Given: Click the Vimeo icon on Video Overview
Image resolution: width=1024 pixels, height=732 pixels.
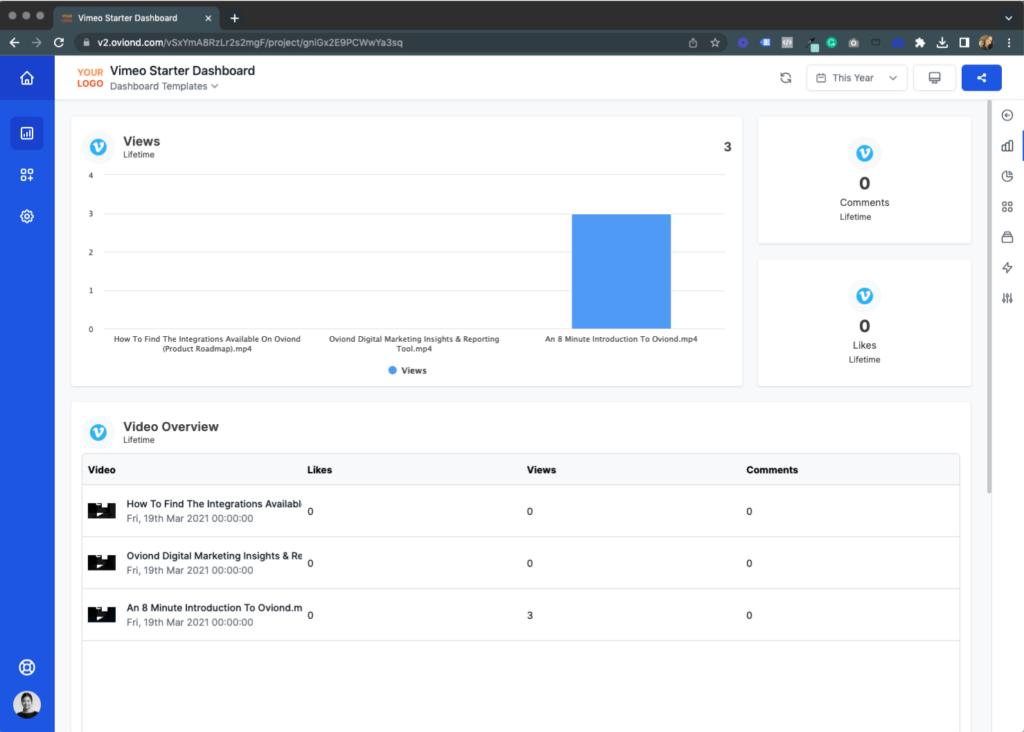Looking at the screenshot, I should [99, 432].
